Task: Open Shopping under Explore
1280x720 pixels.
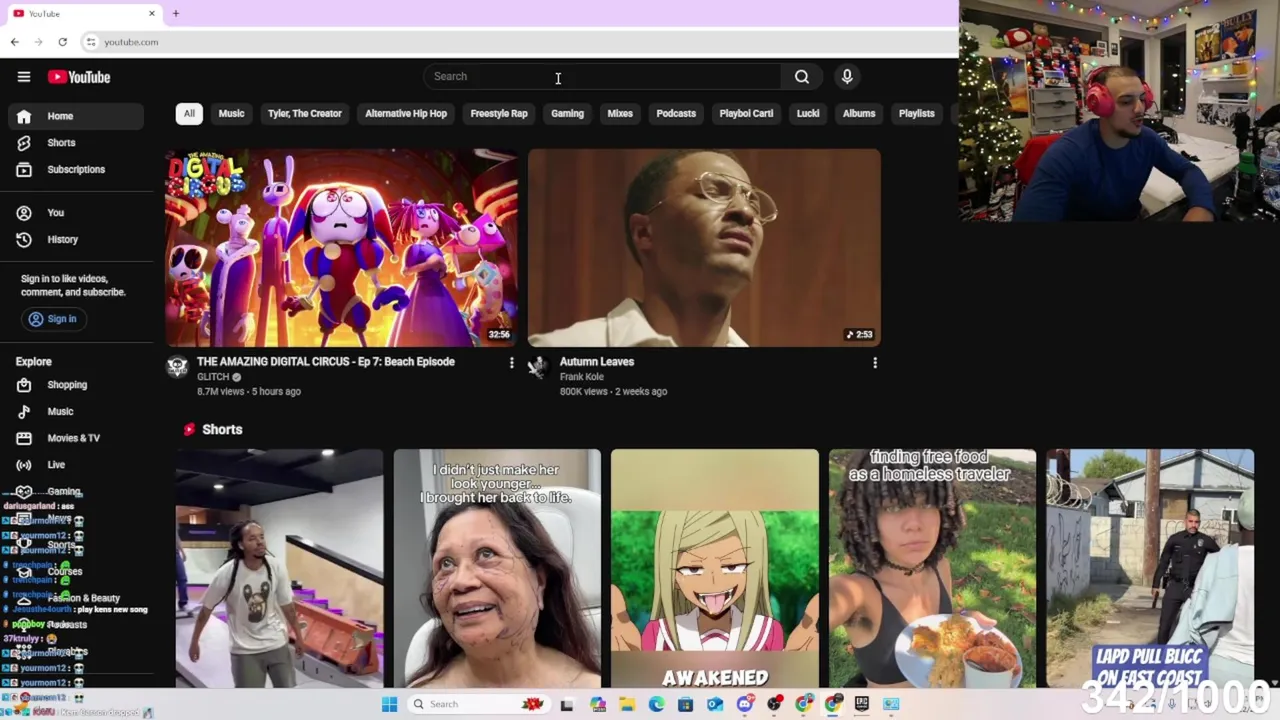Action: tap(76, 385)
